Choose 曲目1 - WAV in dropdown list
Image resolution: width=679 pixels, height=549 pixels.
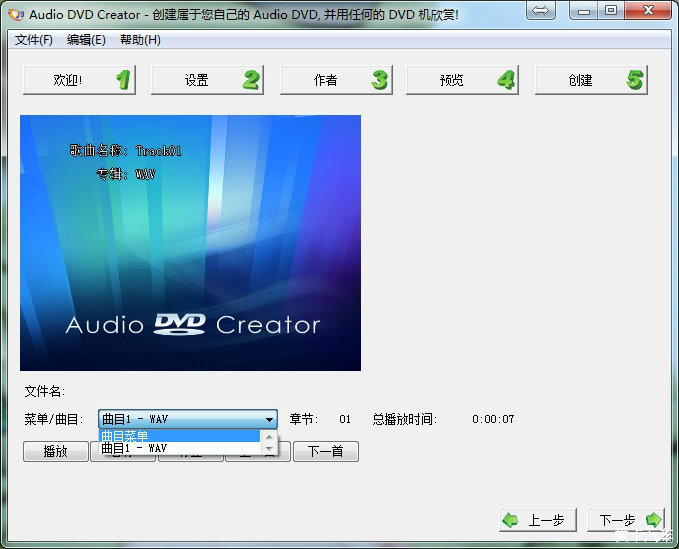180,448
